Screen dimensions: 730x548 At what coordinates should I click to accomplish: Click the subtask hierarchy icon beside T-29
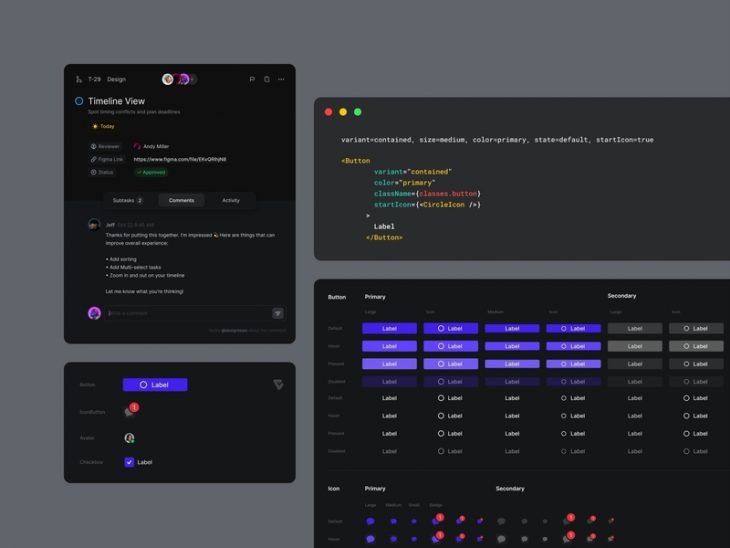click(x=79, y=79)
